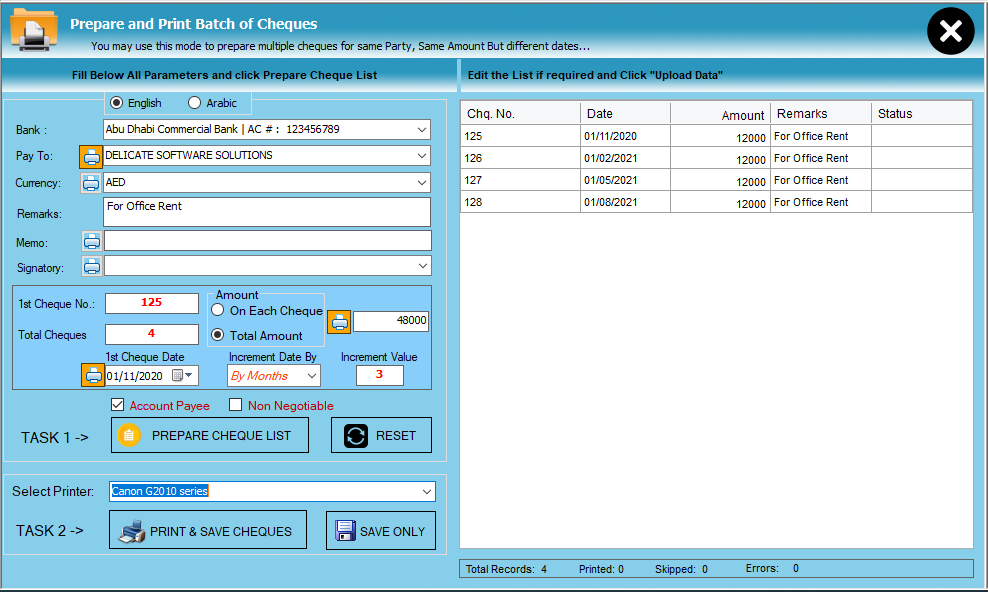Click the printer icon beside the 48000 amount
The width and height of the screenshot is (988, 592).
[339, 321]
